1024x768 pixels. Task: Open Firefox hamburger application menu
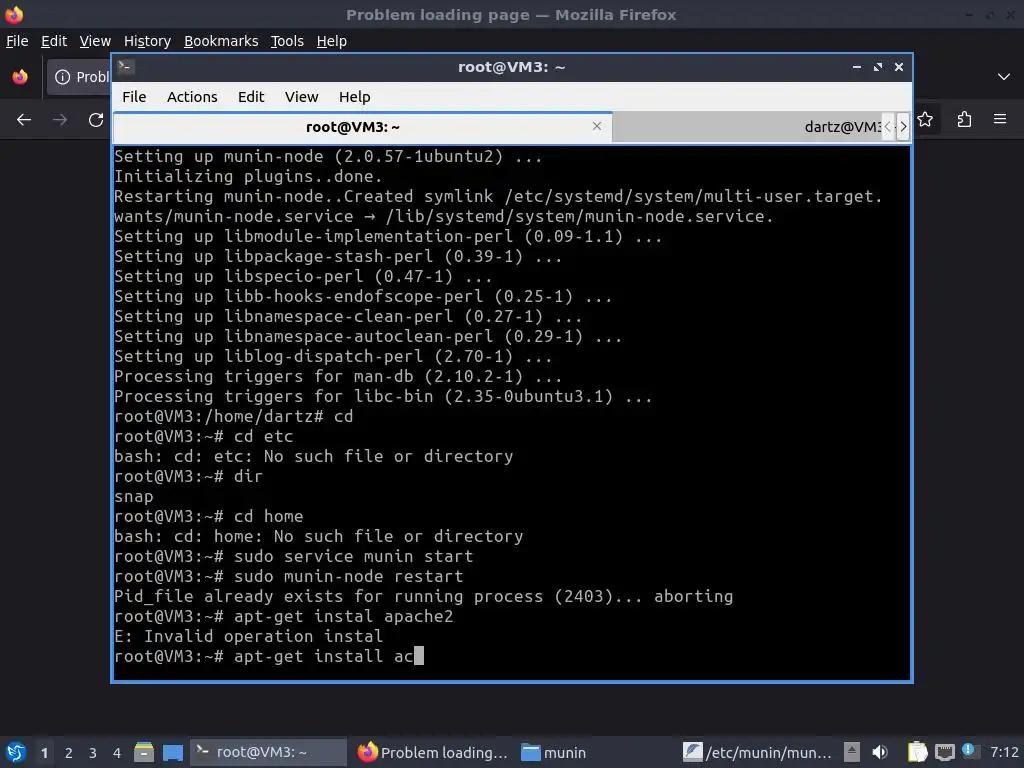pos(1000,120)
